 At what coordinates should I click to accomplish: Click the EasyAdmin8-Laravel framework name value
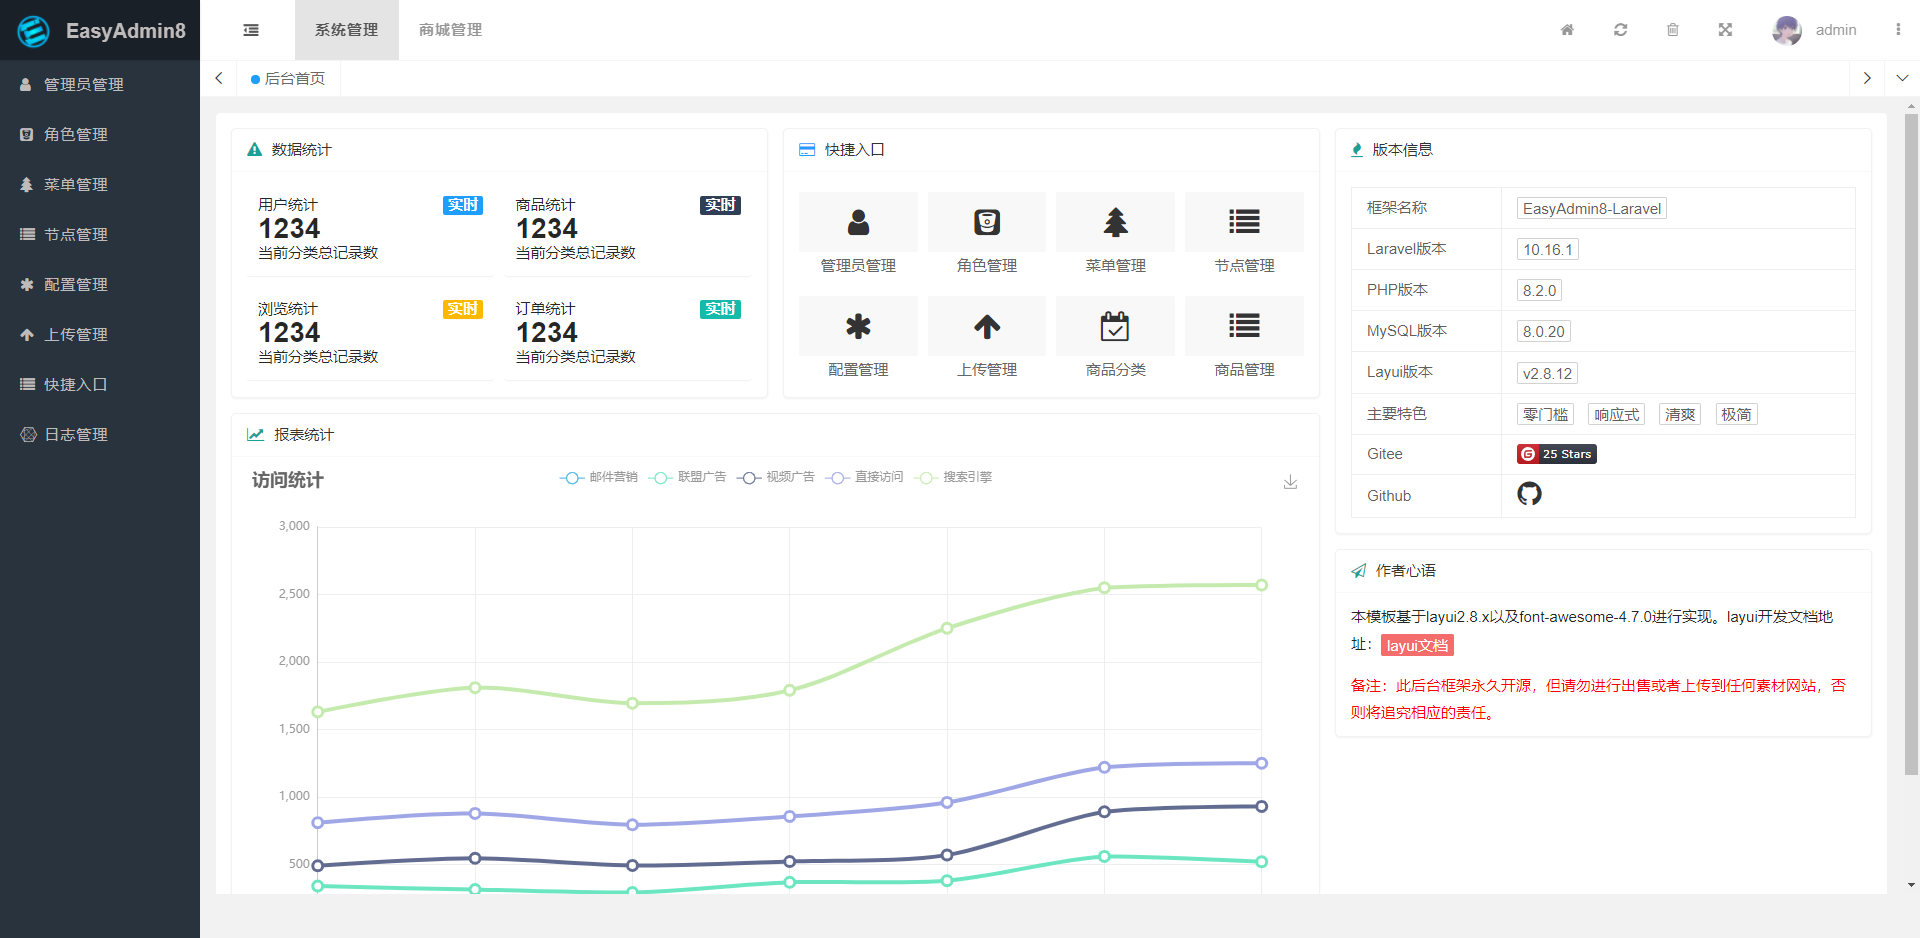(1592, 208)
